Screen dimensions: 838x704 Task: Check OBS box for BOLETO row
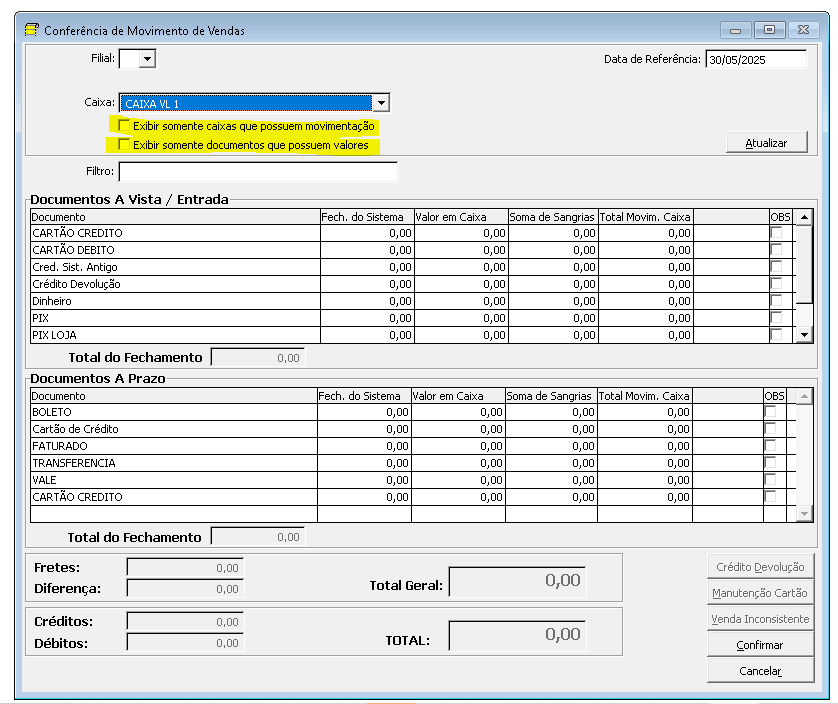(x=770, y=412)
